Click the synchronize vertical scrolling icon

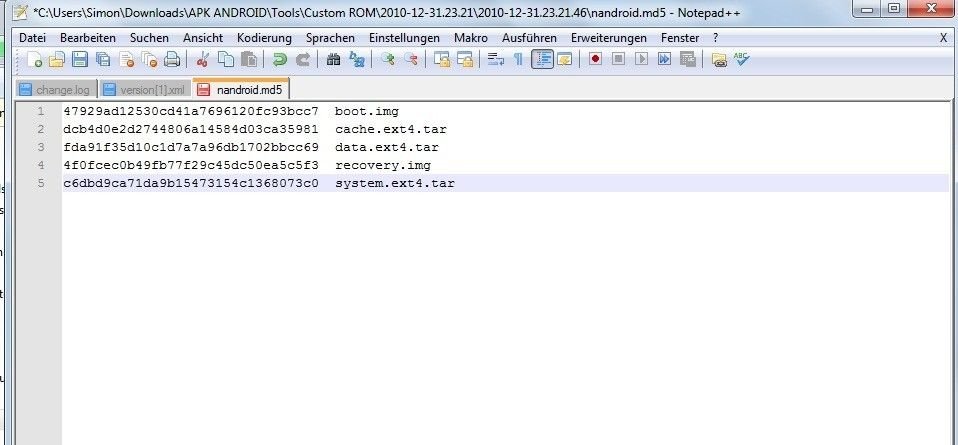coord(442,59)
